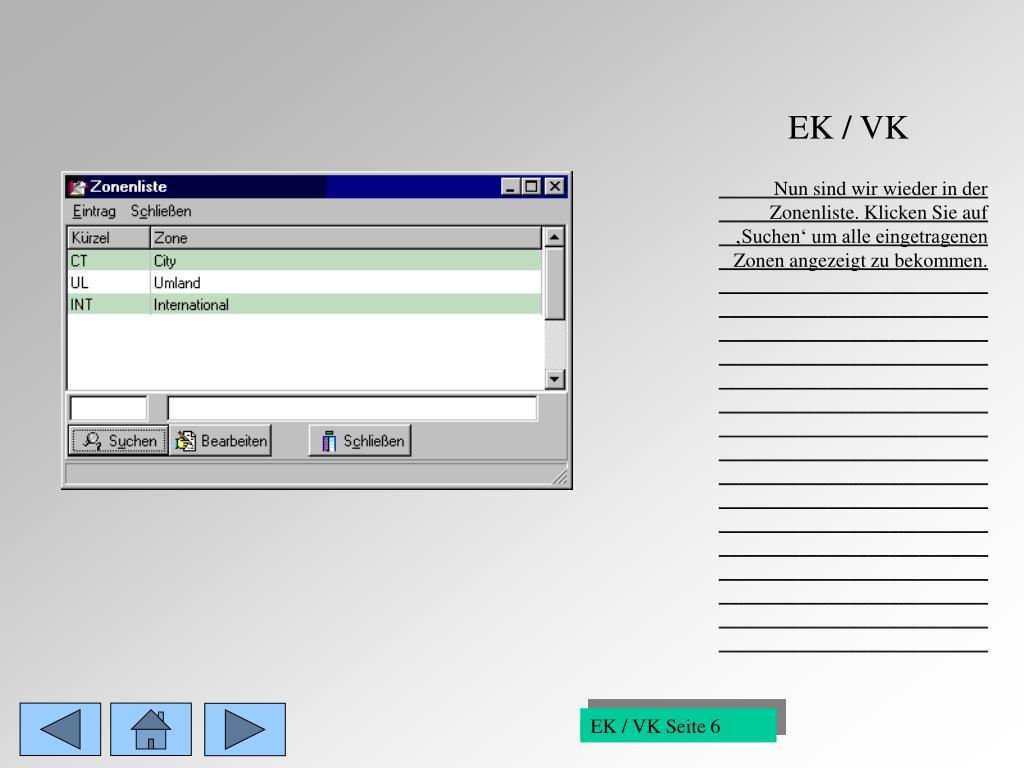The width and height of the screenshot is (1024, 768).
Task: Click the Zone column header
Action: (345, 238)
